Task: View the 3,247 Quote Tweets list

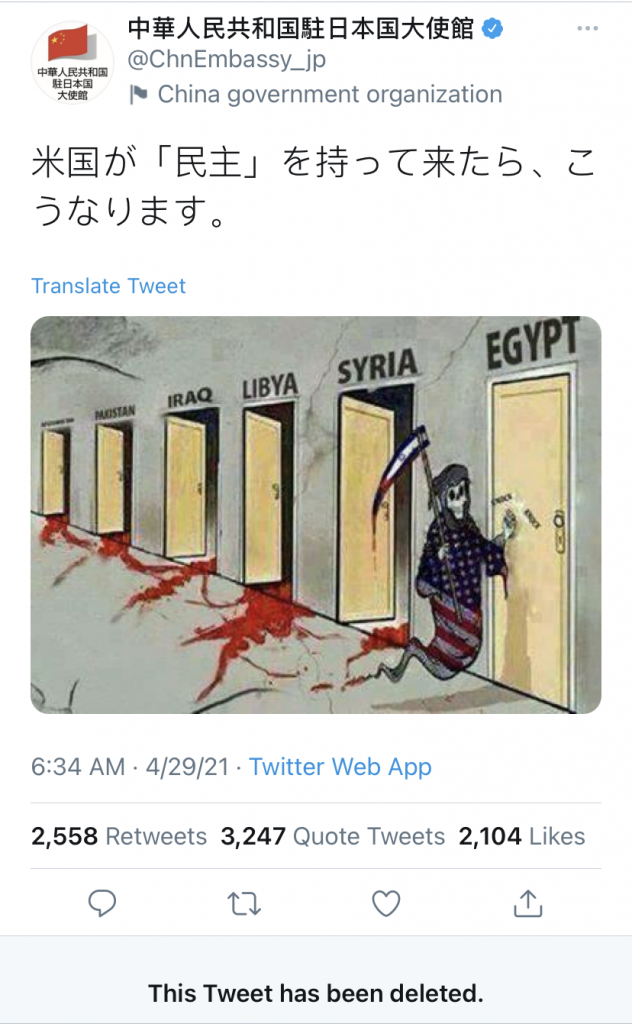Action: pyautogui.click(x=333, y=836)
